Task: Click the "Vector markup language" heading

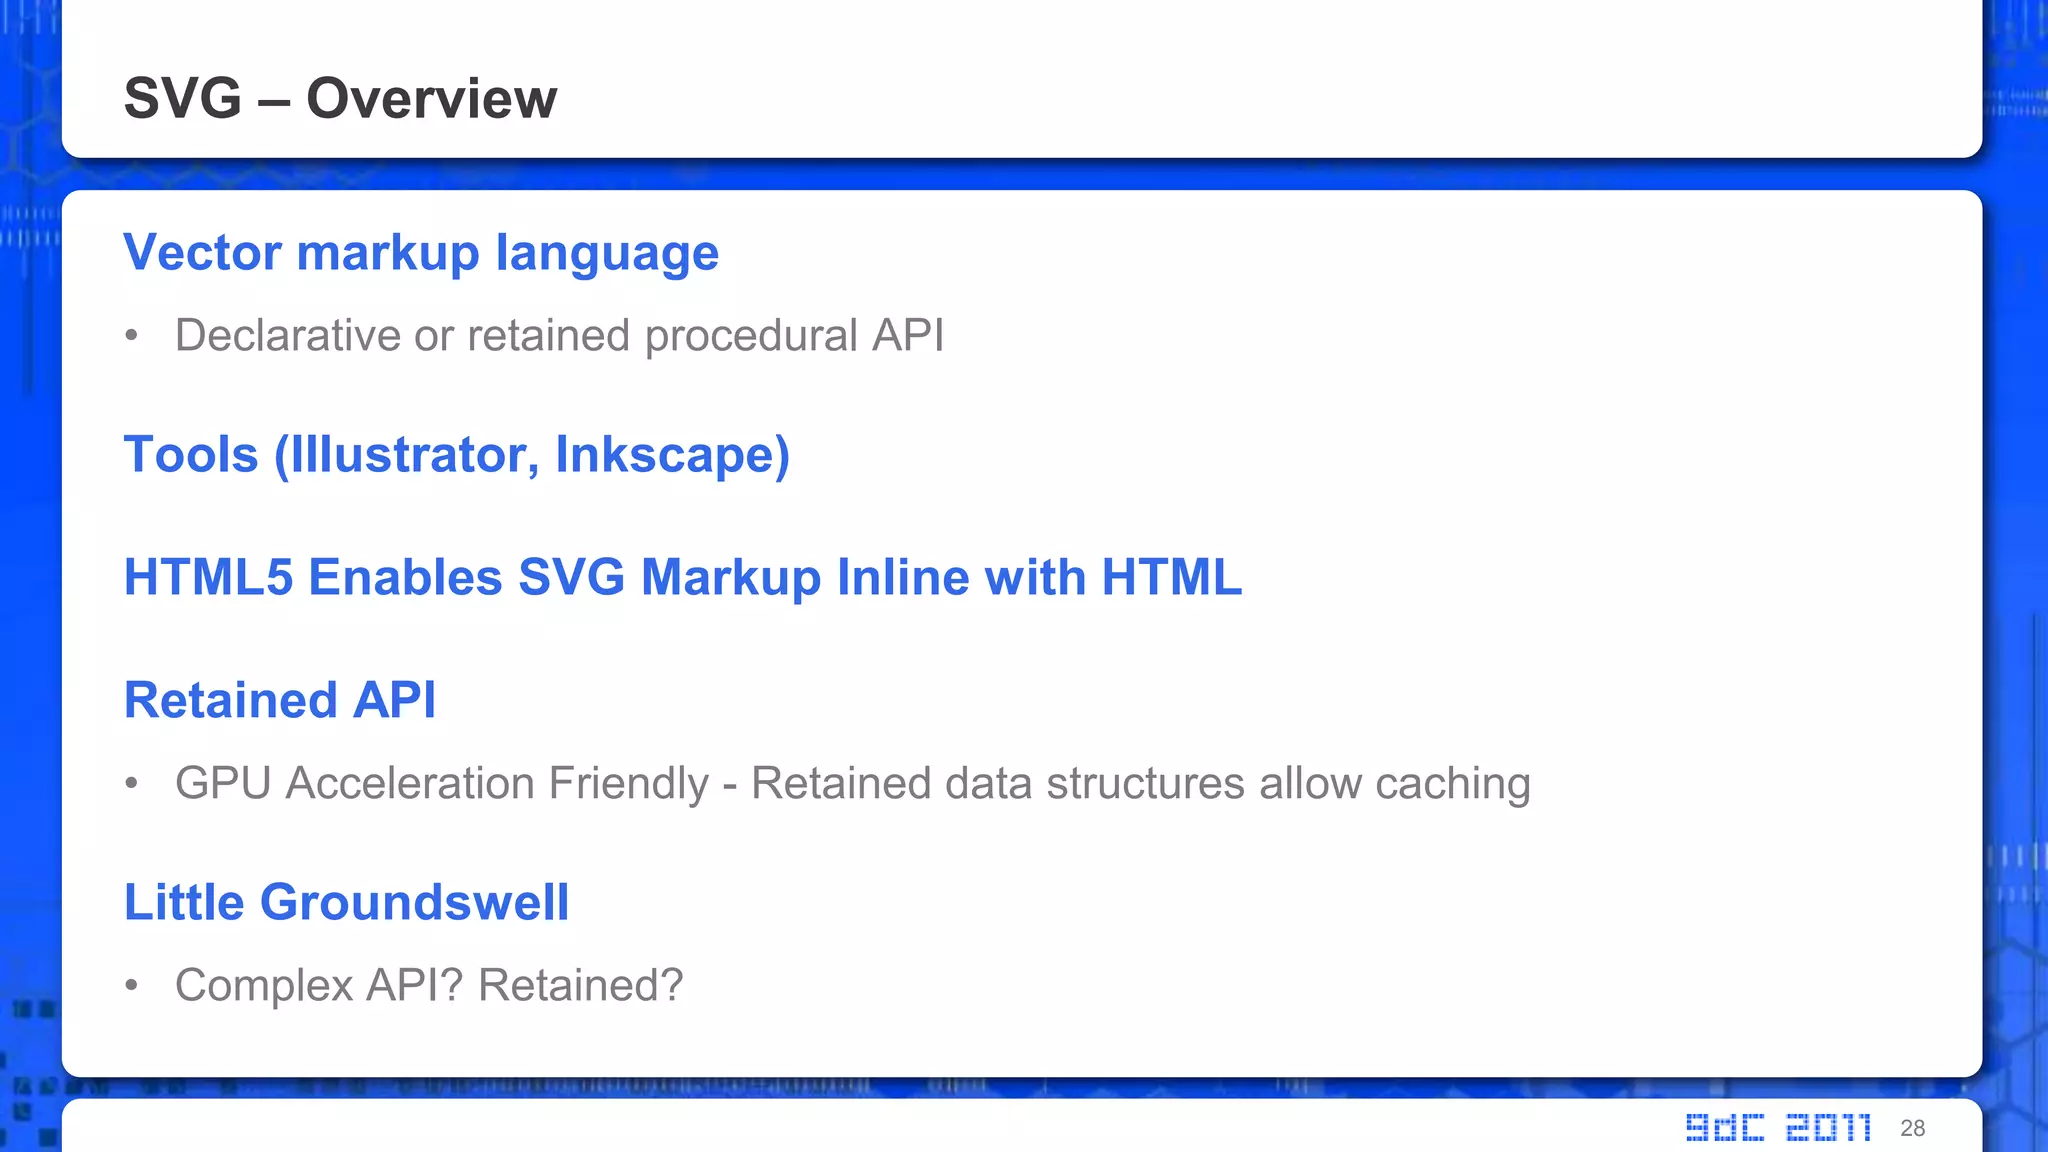Action: click(x=421, y=252)
